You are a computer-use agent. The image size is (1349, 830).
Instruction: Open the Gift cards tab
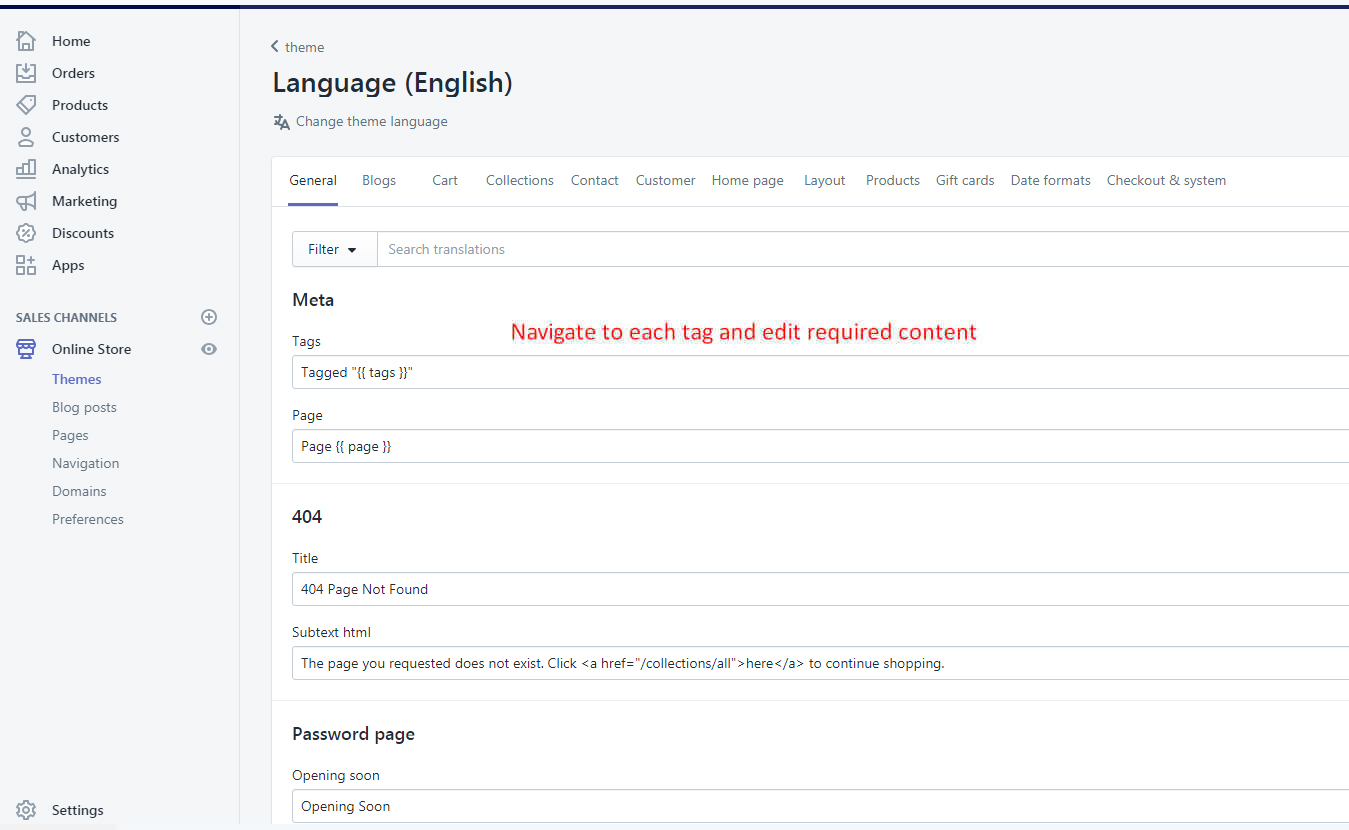(964, 181)
